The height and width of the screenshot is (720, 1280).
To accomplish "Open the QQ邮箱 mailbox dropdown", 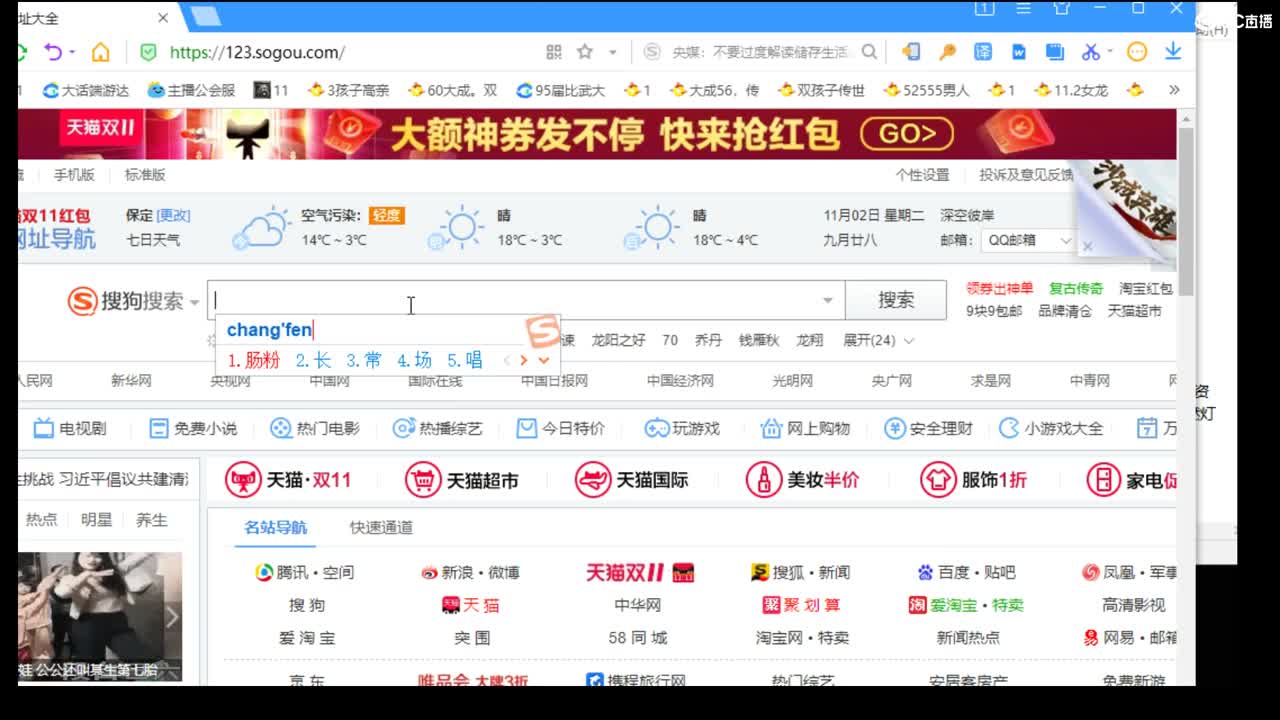I will [x=1029, y=240].
